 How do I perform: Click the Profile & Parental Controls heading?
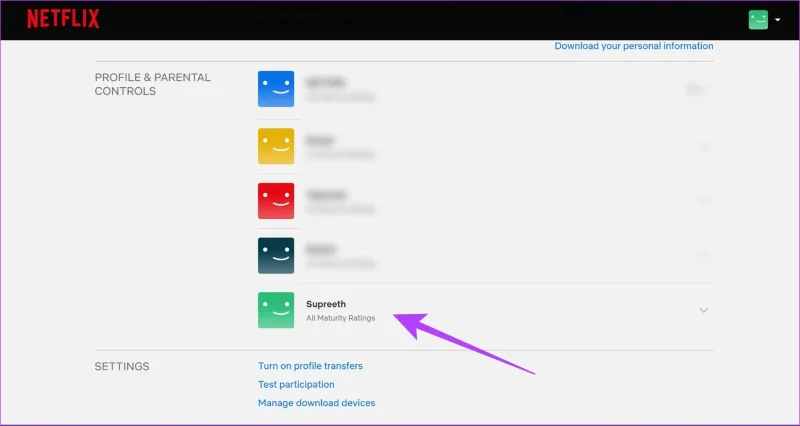(x=153, y=84)
